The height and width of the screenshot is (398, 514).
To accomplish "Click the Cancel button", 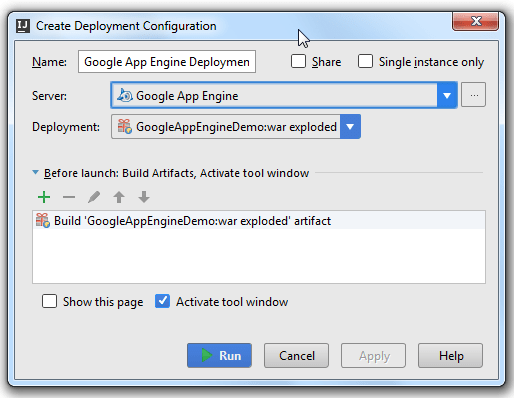I will (x=296, y=355).
